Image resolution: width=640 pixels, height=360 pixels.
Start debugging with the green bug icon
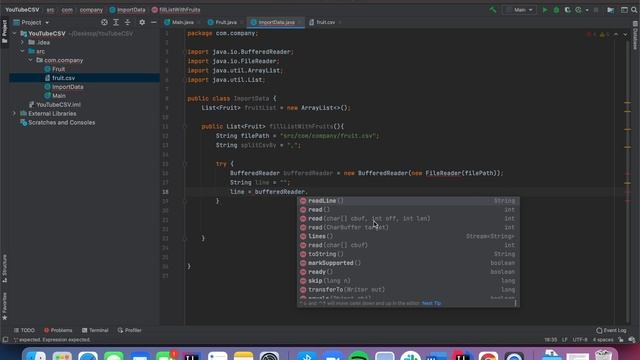point(556,10)
